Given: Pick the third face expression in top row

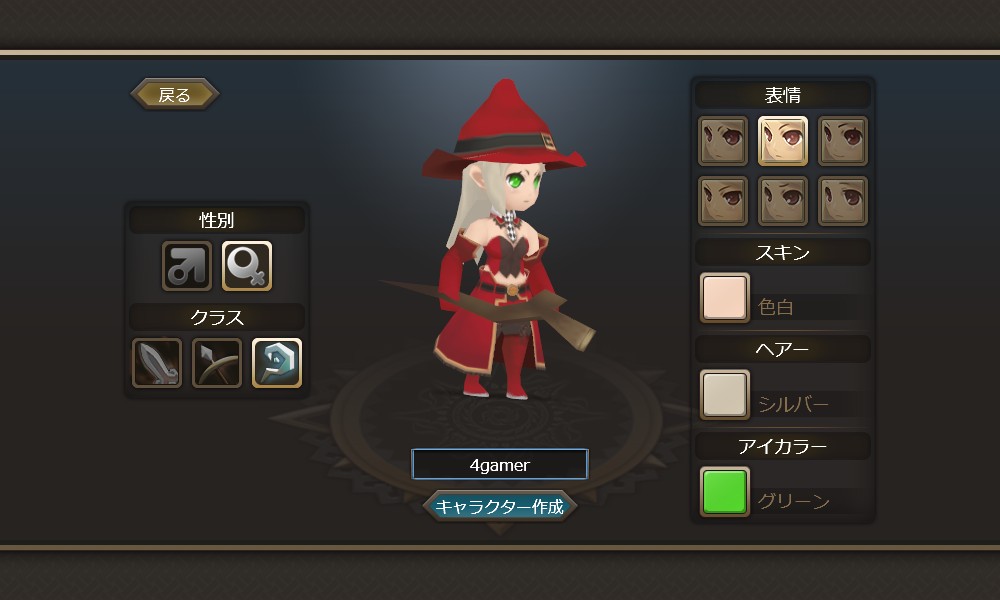Looking at the screenshot, I should click(842, 141).
